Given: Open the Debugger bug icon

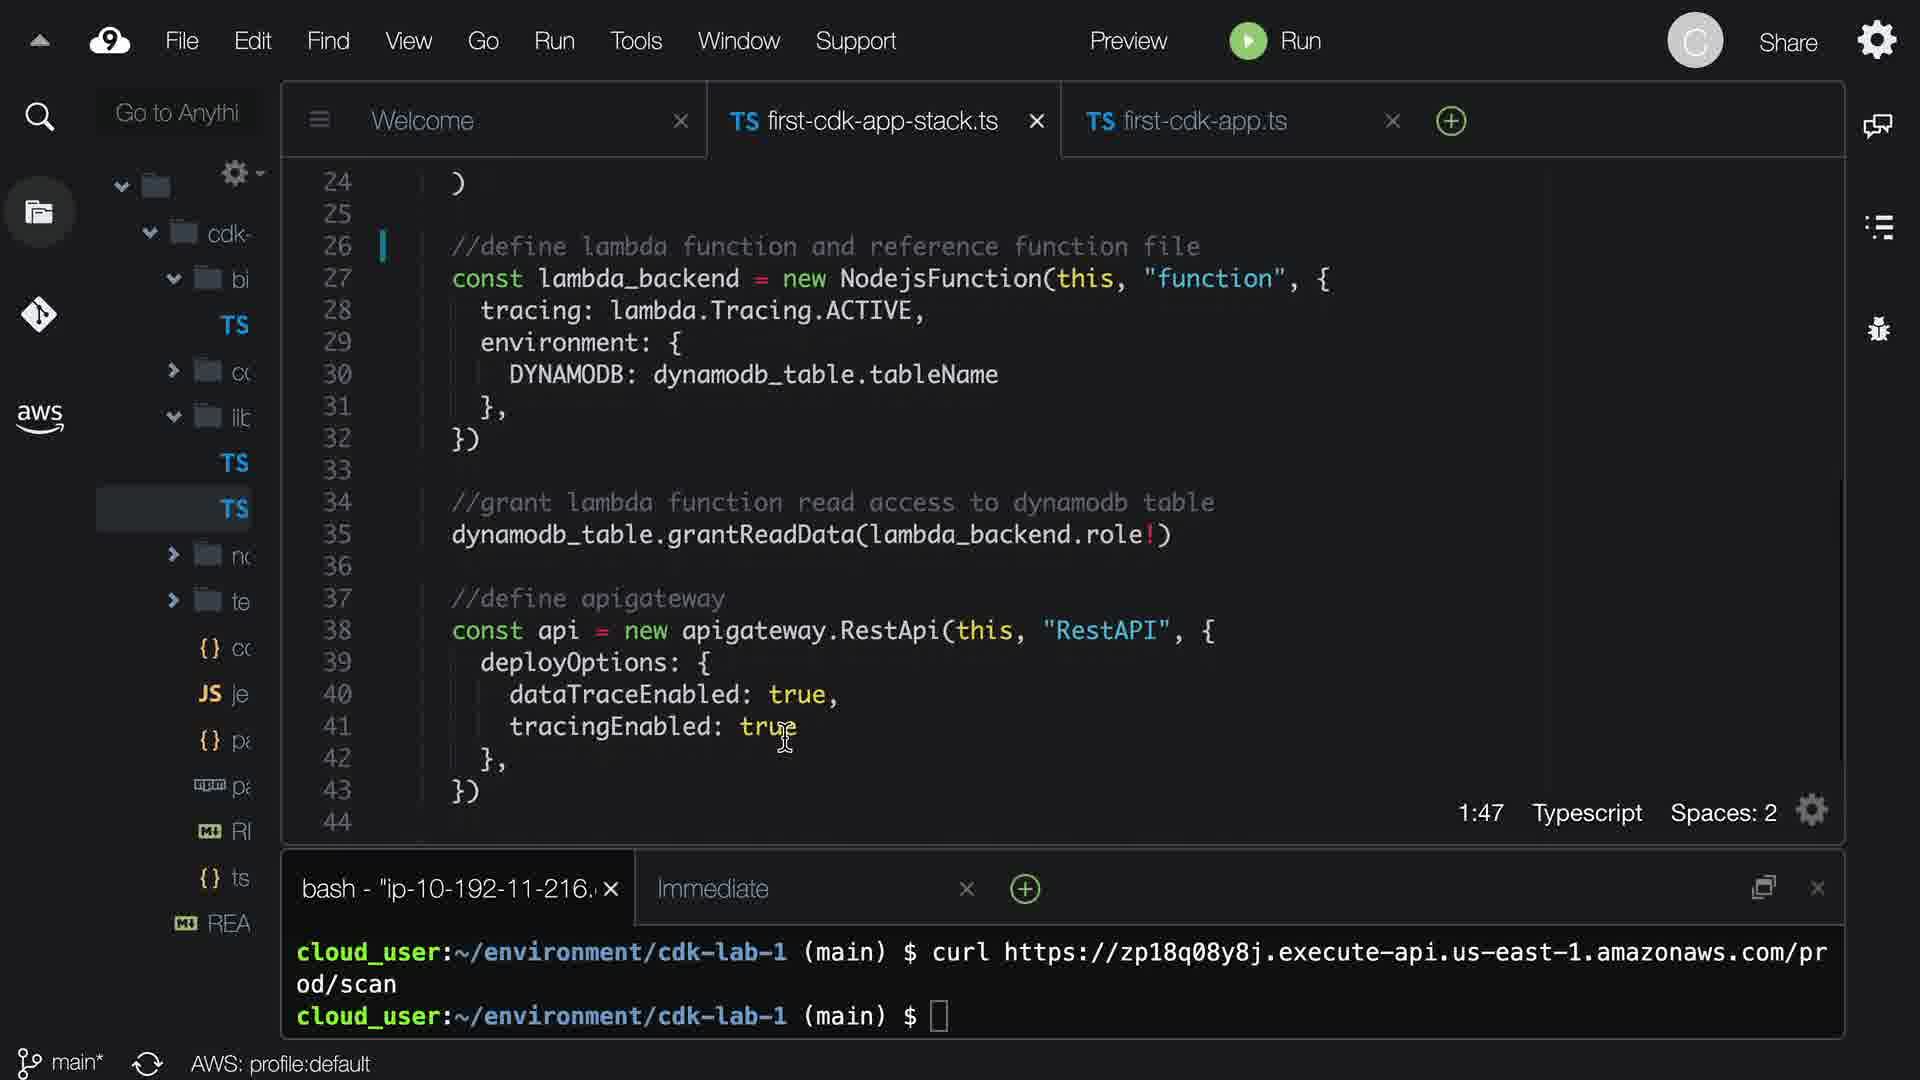Looking at the screenshot, I should coord(1879,328).
